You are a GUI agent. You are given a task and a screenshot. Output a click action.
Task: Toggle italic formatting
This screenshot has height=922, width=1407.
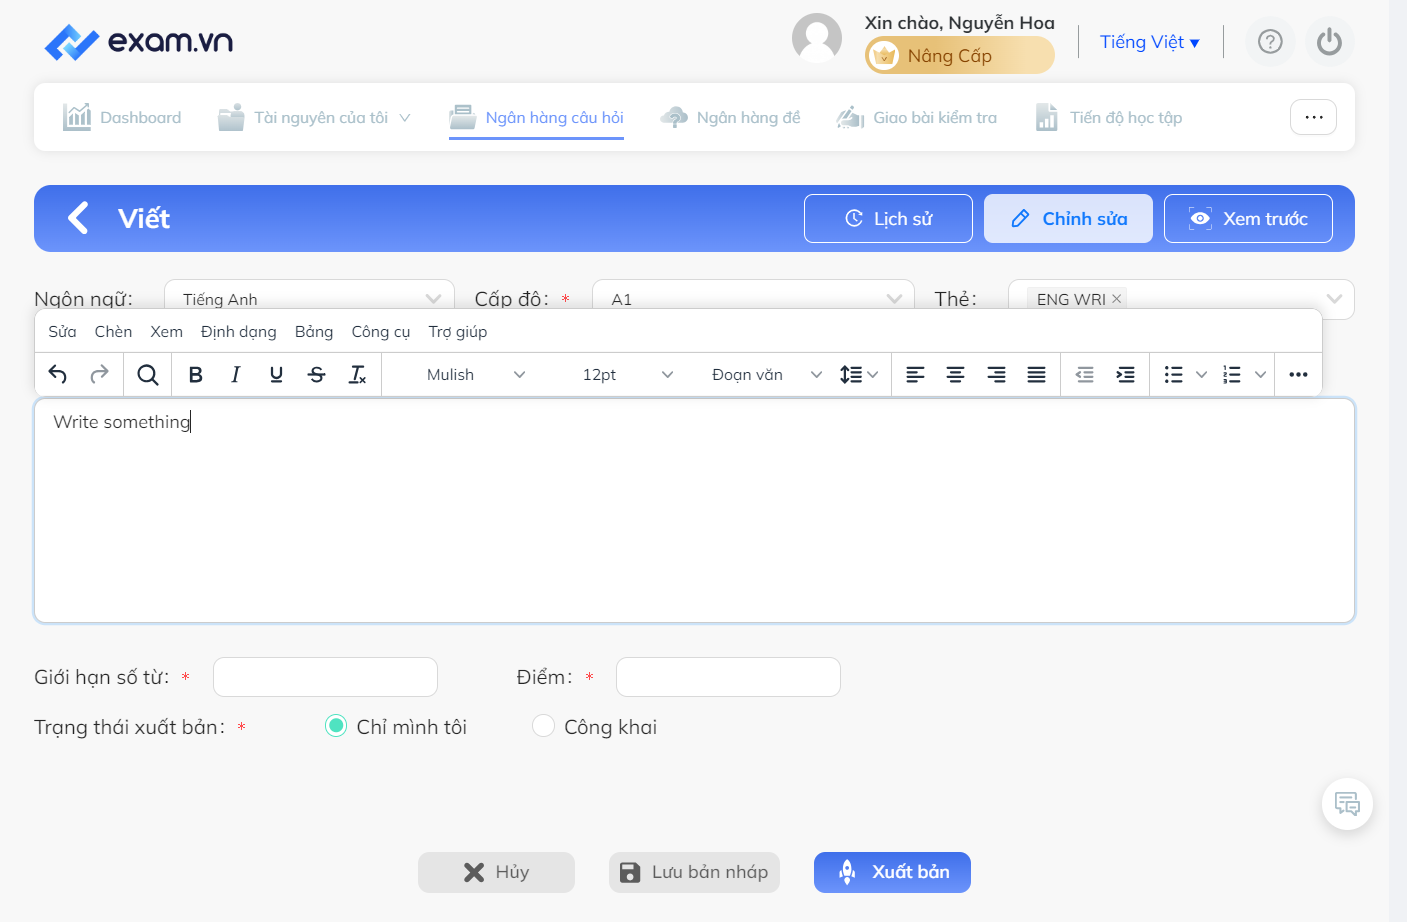(x=236, y=375)
